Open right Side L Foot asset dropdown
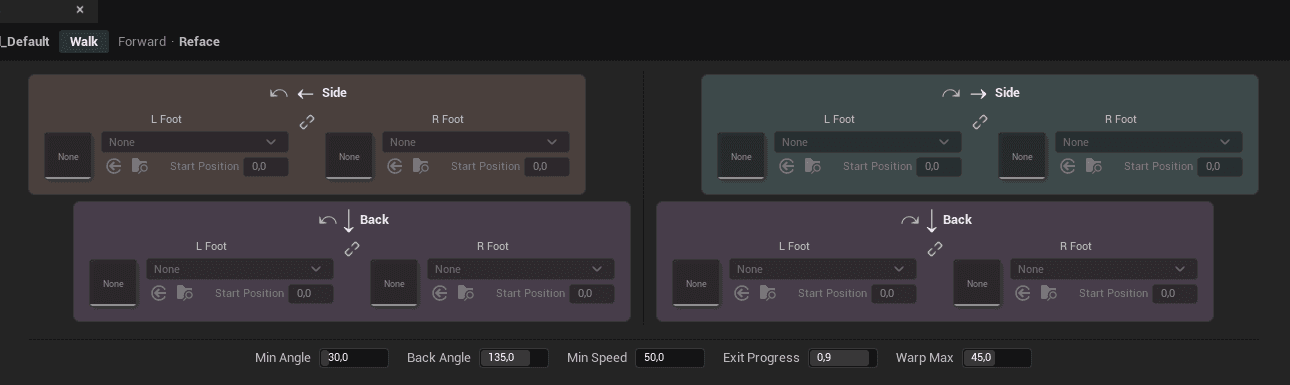Viewport: 1290px width, 385px height. (868, 142)
